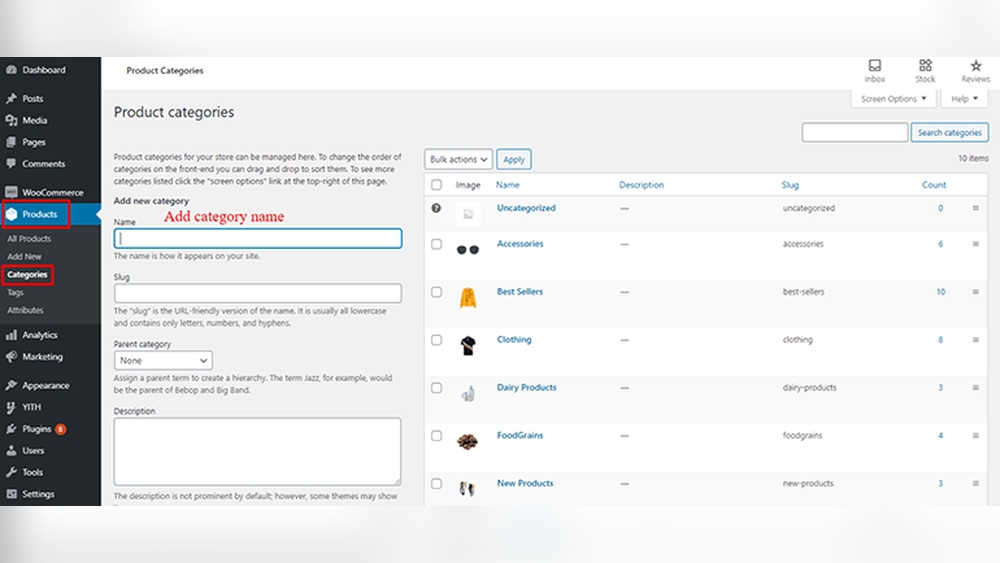Click the Settings icon in sidebar
Image resolution: width=1000 pixels, height=563 pixels.
coord(11,494)
